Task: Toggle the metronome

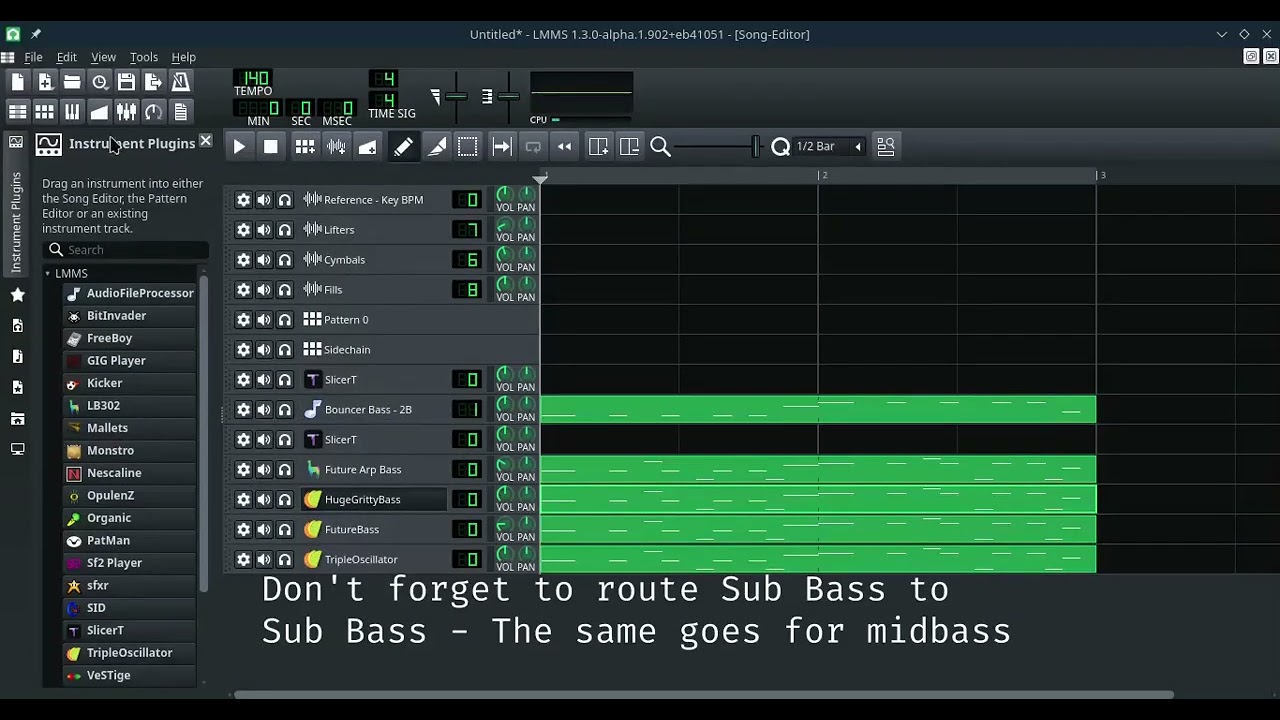Action: click(180, 82)
